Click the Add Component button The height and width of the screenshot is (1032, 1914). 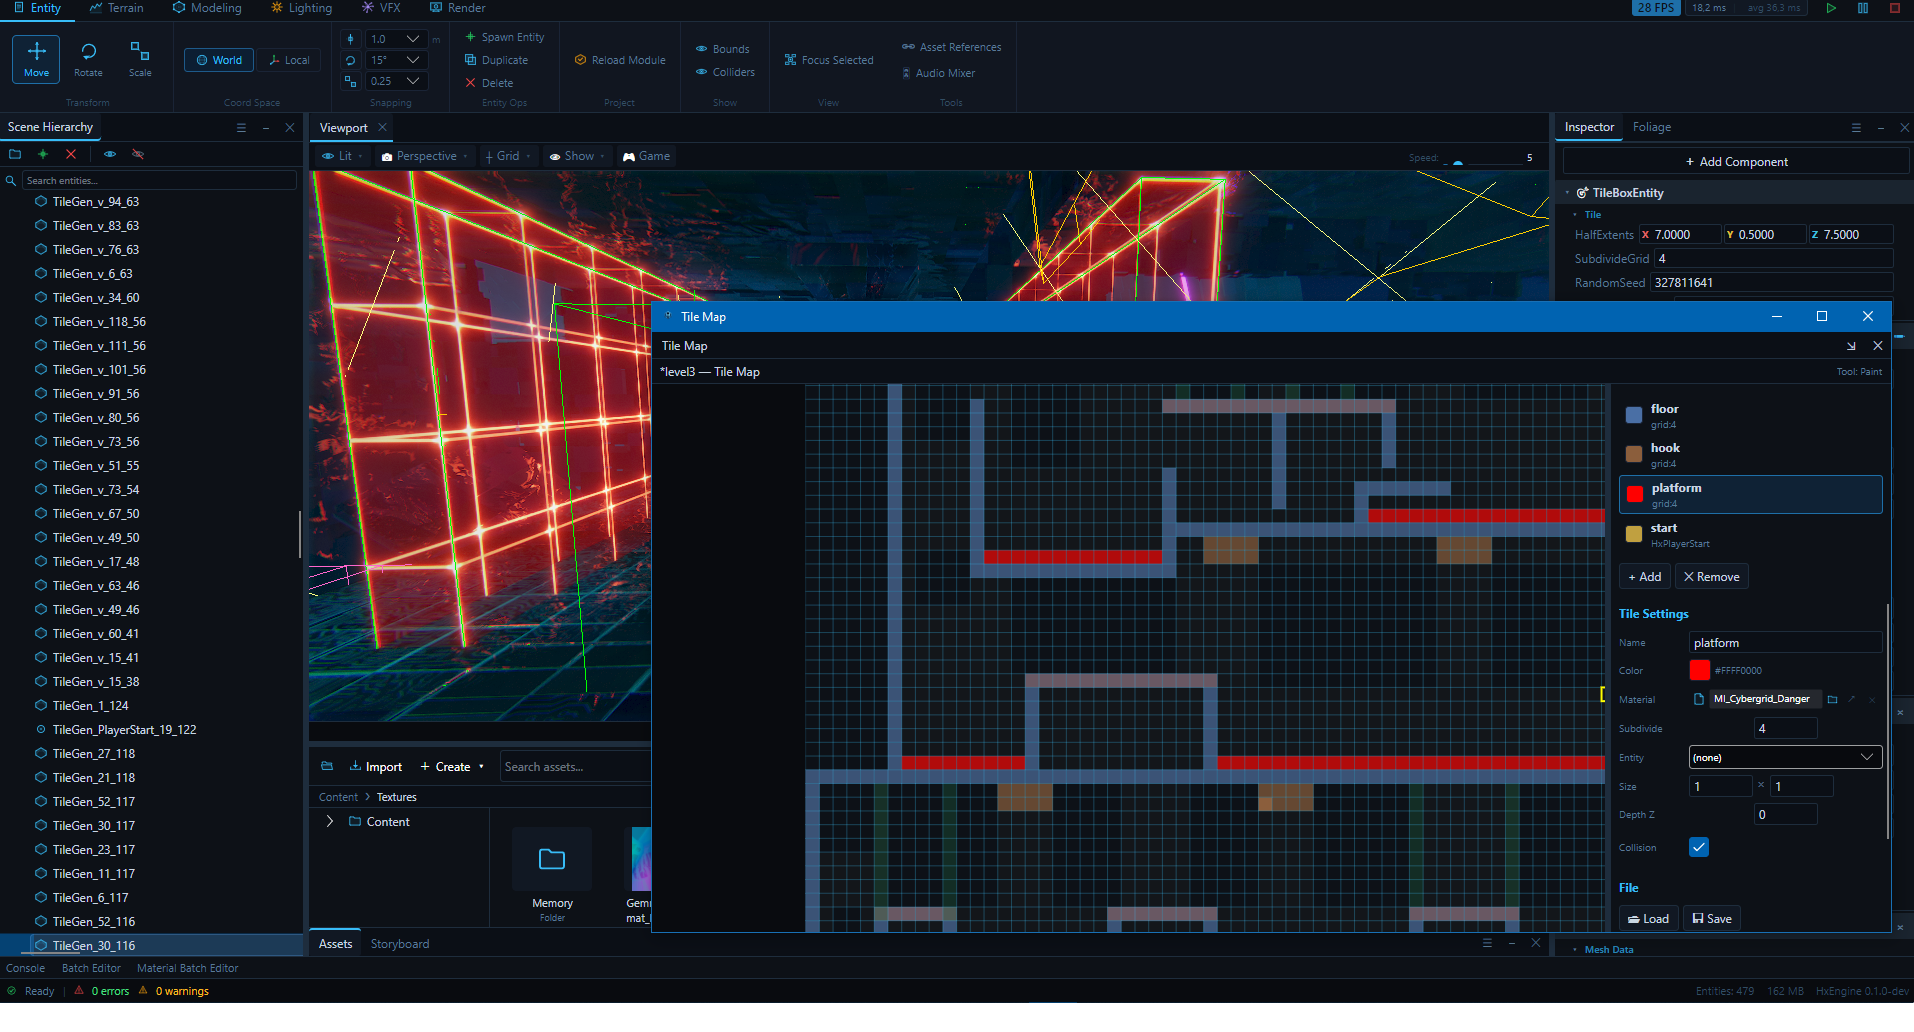coord(1736,162)
